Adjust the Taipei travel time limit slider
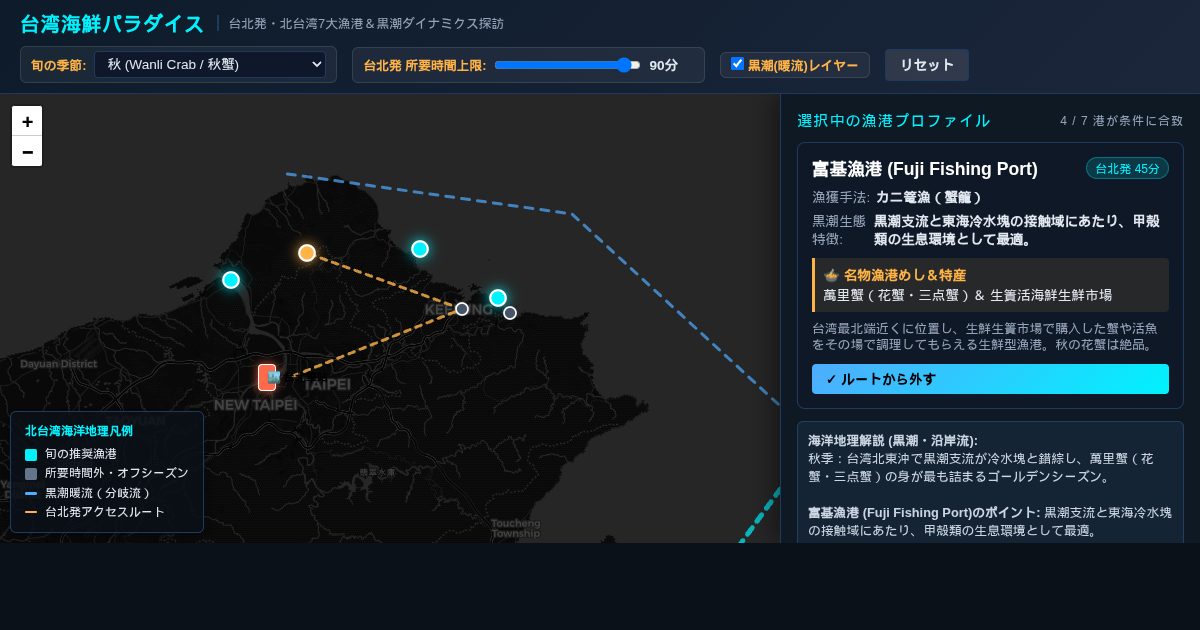The width and height of the screenshot is (1200, 630). coord(567,65)
